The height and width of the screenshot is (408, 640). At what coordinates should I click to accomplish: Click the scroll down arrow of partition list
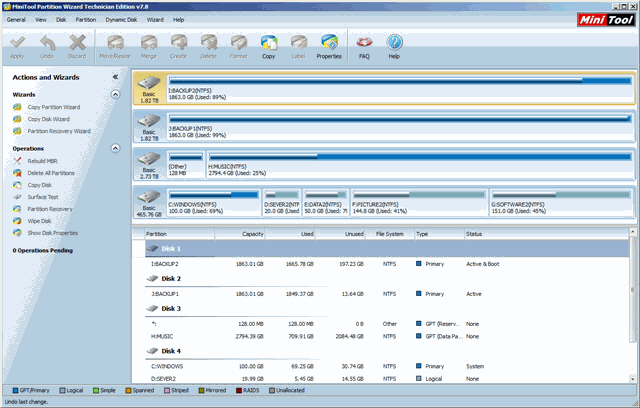coord(633,379)
